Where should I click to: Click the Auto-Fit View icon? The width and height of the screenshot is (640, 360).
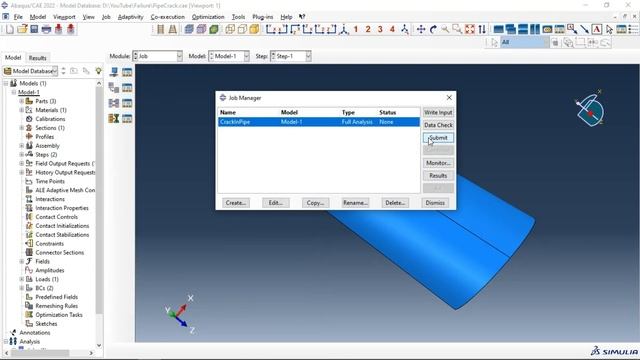pos(470,29)
